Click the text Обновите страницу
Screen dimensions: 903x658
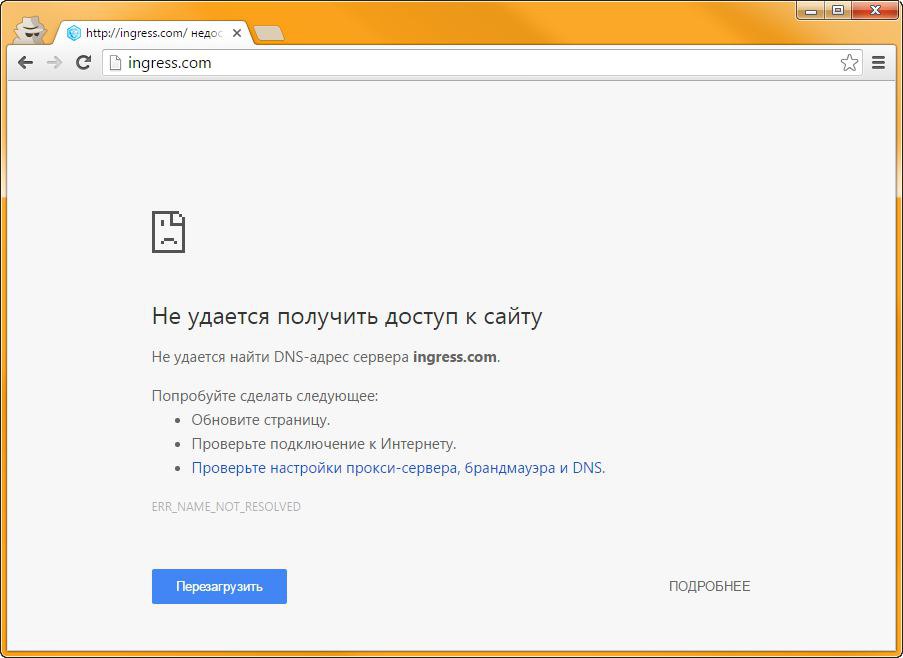coord(261,420)
